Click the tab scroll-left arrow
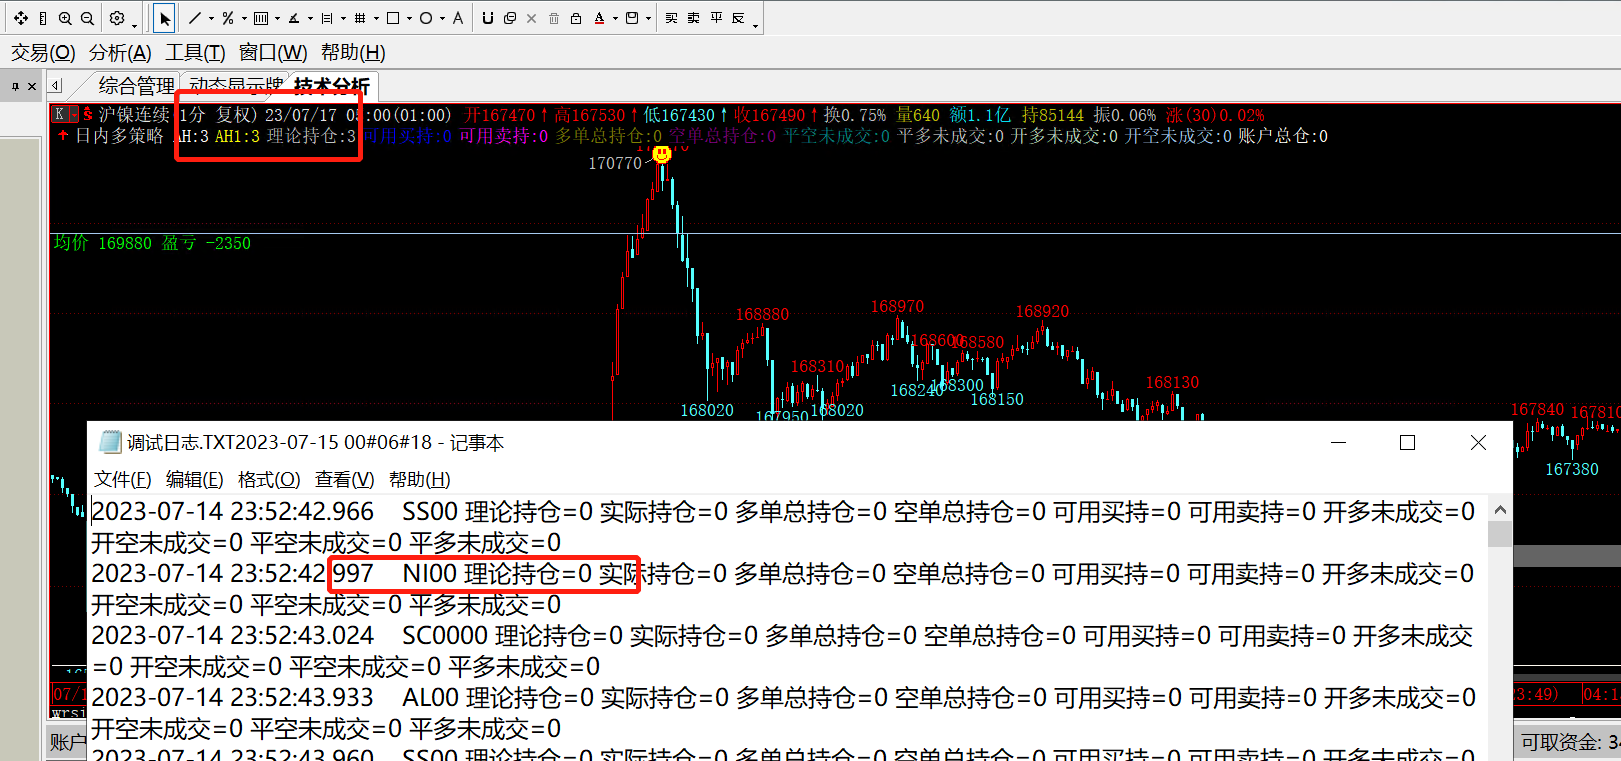The image size is (1621, 761). coord(56,86)
